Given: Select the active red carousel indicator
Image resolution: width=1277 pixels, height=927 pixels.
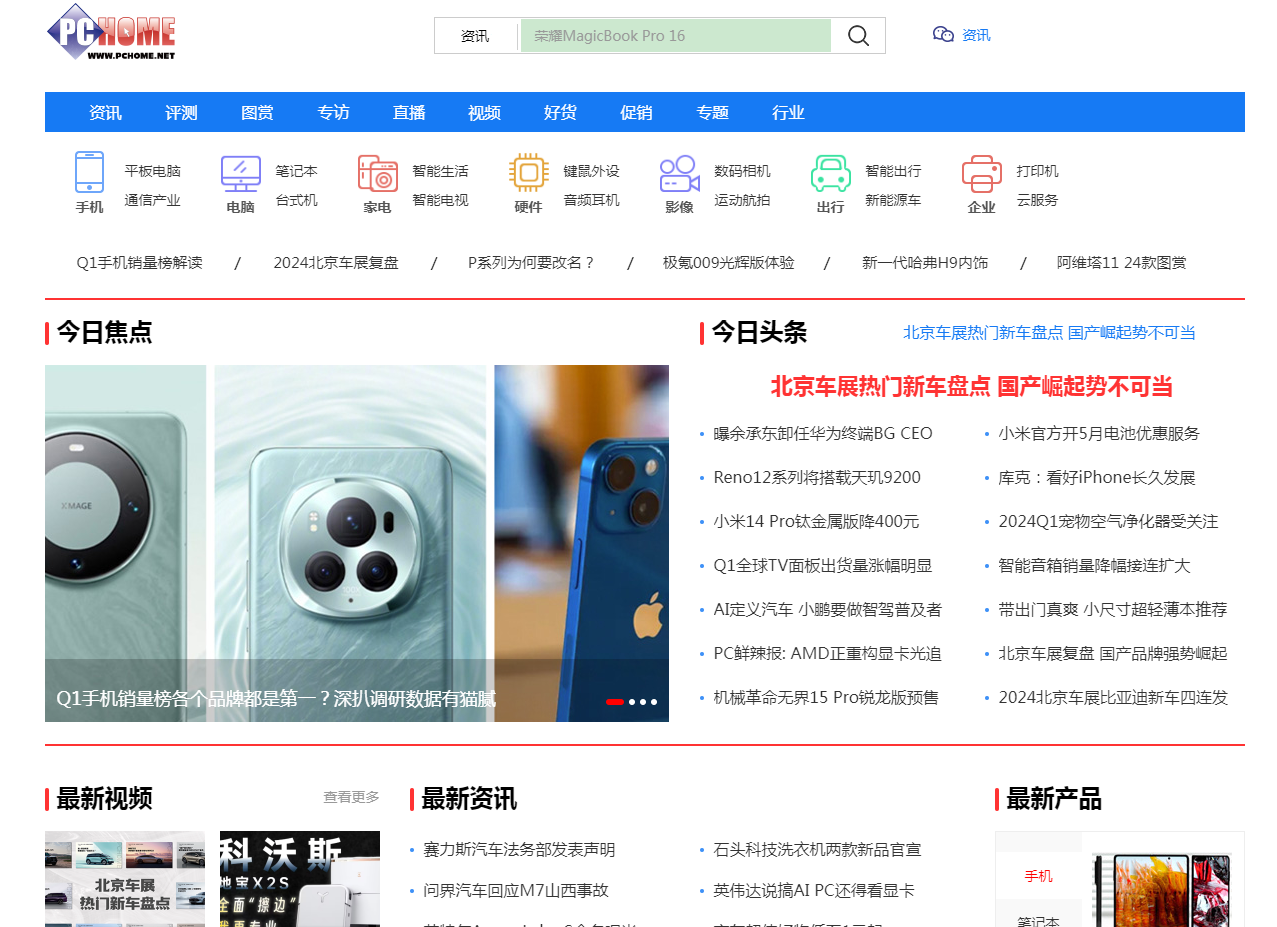Looking at the screenshot, I should click(615, 702).
